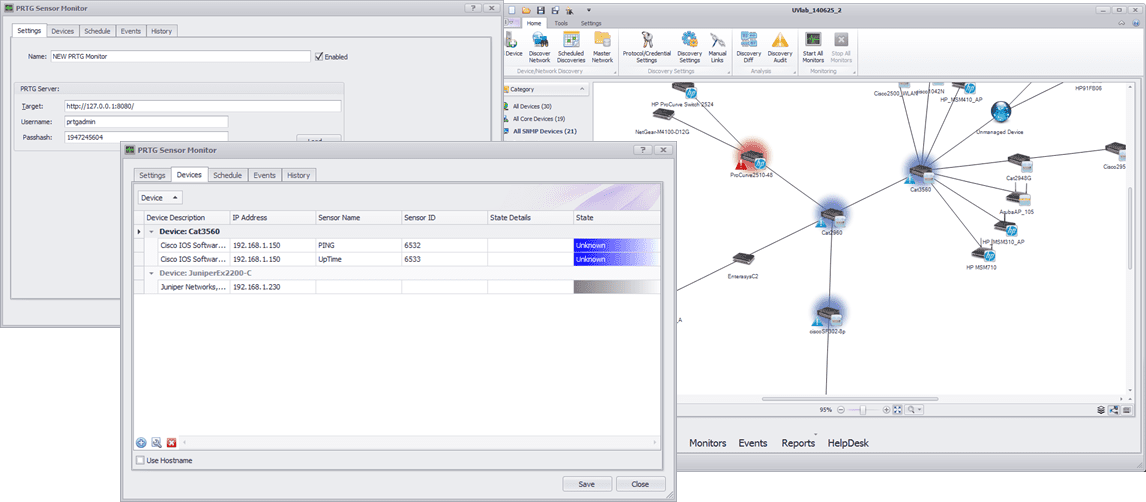Screen dimensions: 1146x502
Task: Select the Unmanaged Device globe node
Action: (1000, 112)
